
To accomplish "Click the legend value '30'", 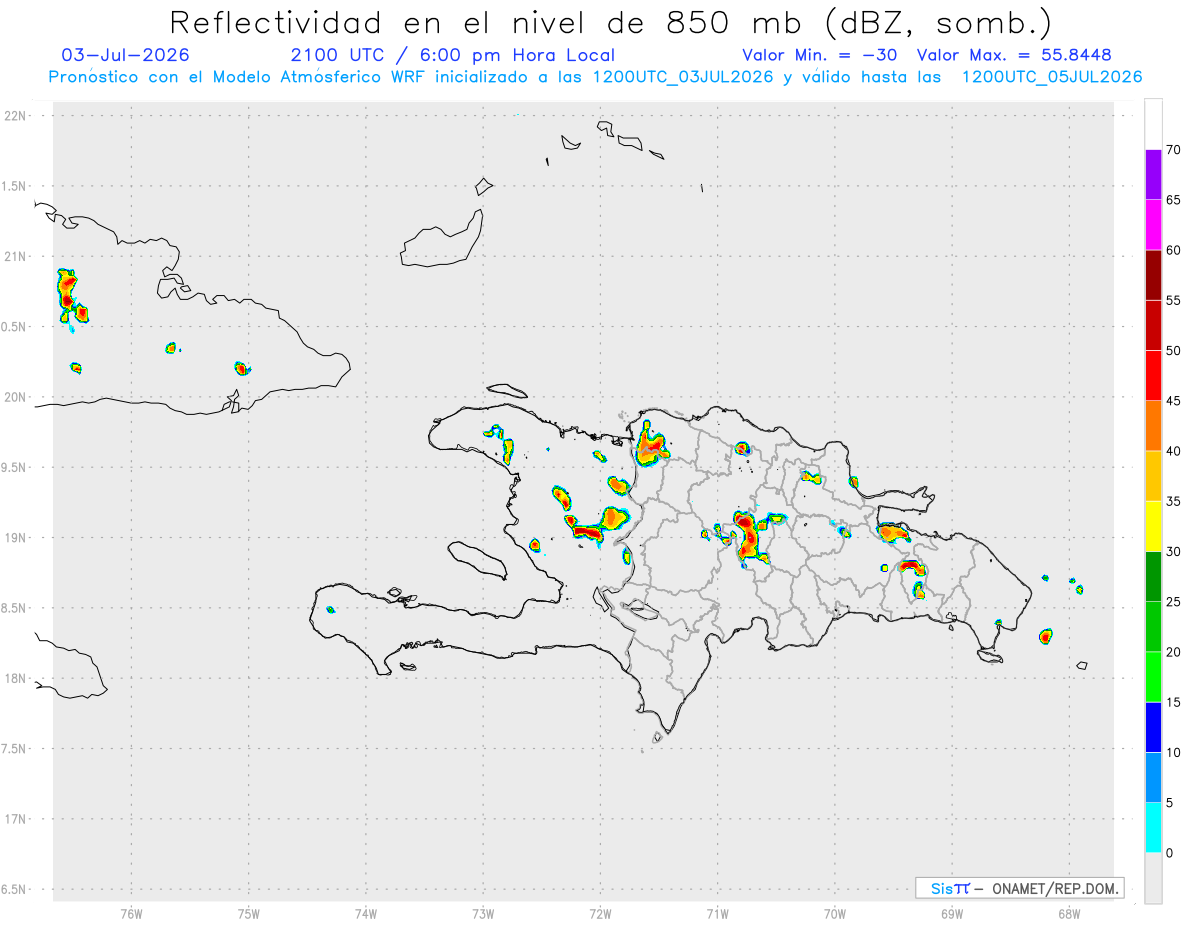I will pyautogui.click(x=1174, y=552).
